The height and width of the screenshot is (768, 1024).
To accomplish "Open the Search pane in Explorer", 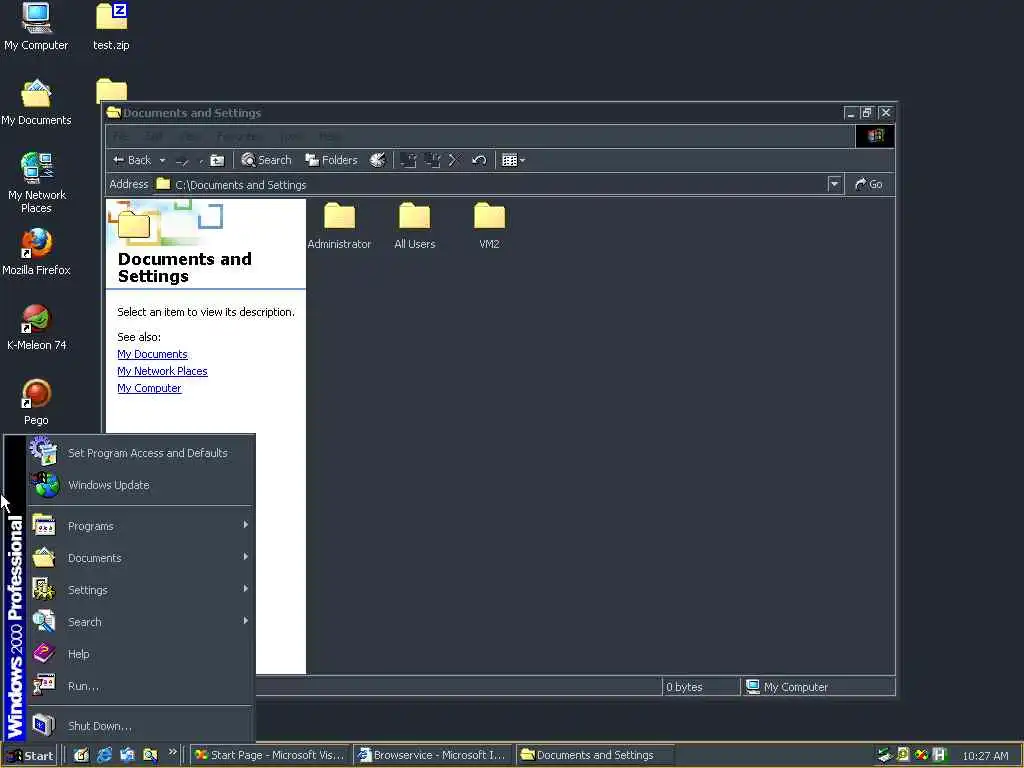I will coord(266,160).
